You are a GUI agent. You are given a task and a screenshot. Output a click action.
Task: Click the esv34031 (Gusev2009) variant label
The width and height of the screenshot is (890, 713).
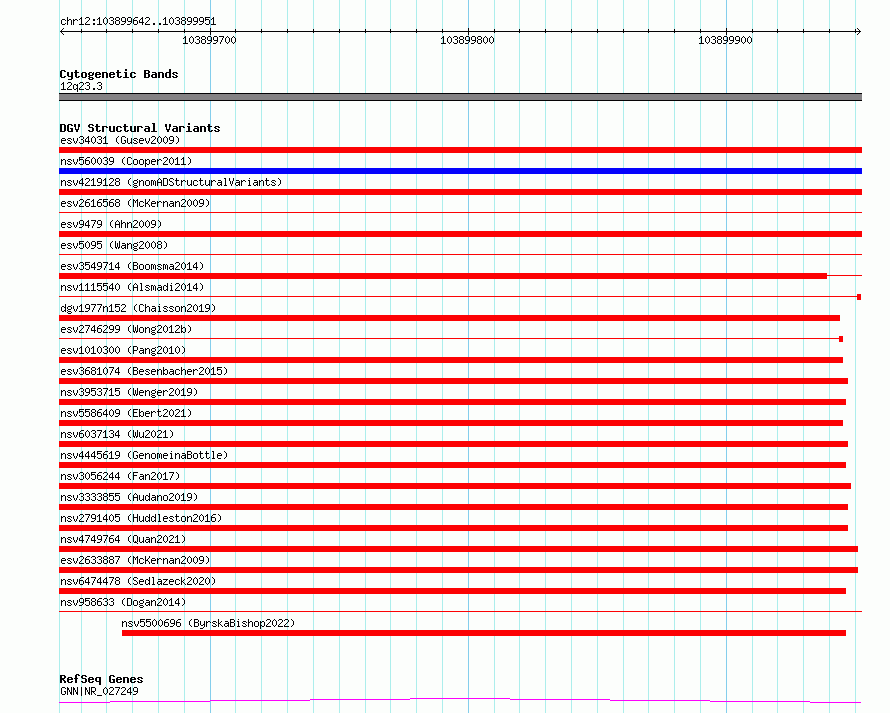tap(120, 140)
